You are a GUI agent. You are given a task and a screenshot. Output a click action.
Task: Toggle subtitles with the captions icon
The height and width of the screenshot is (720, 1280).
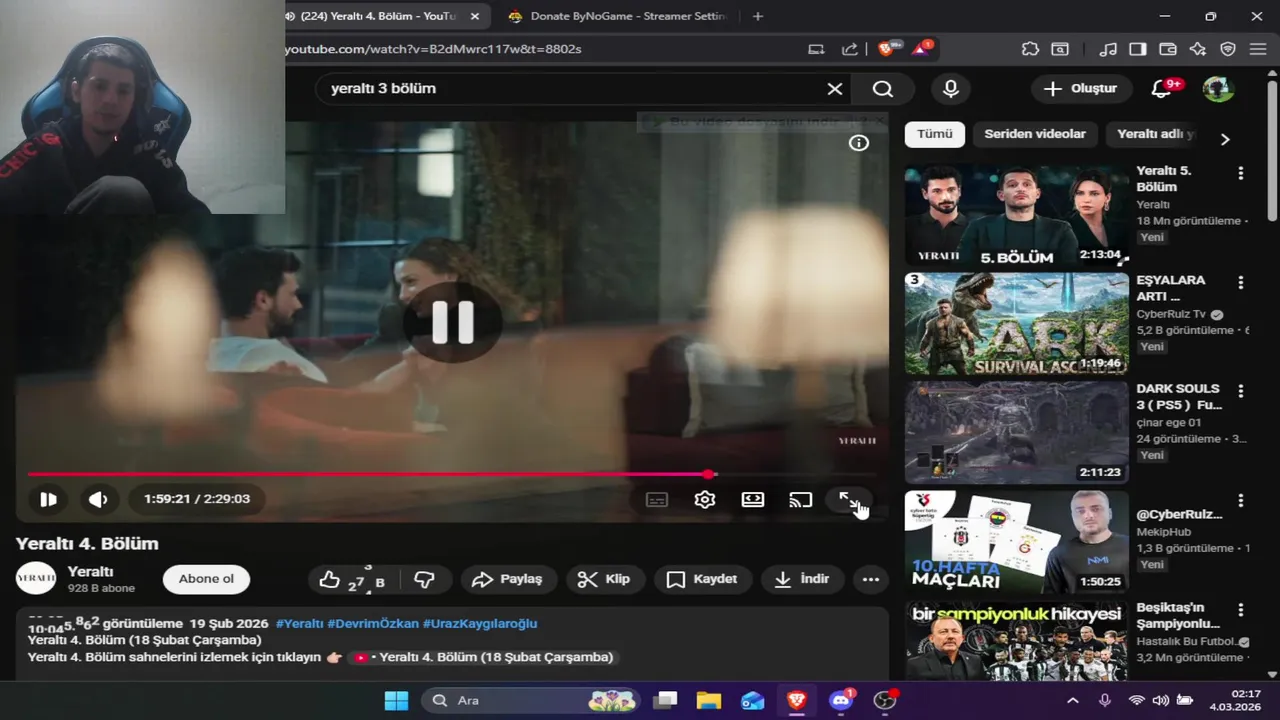pos(657,500)
